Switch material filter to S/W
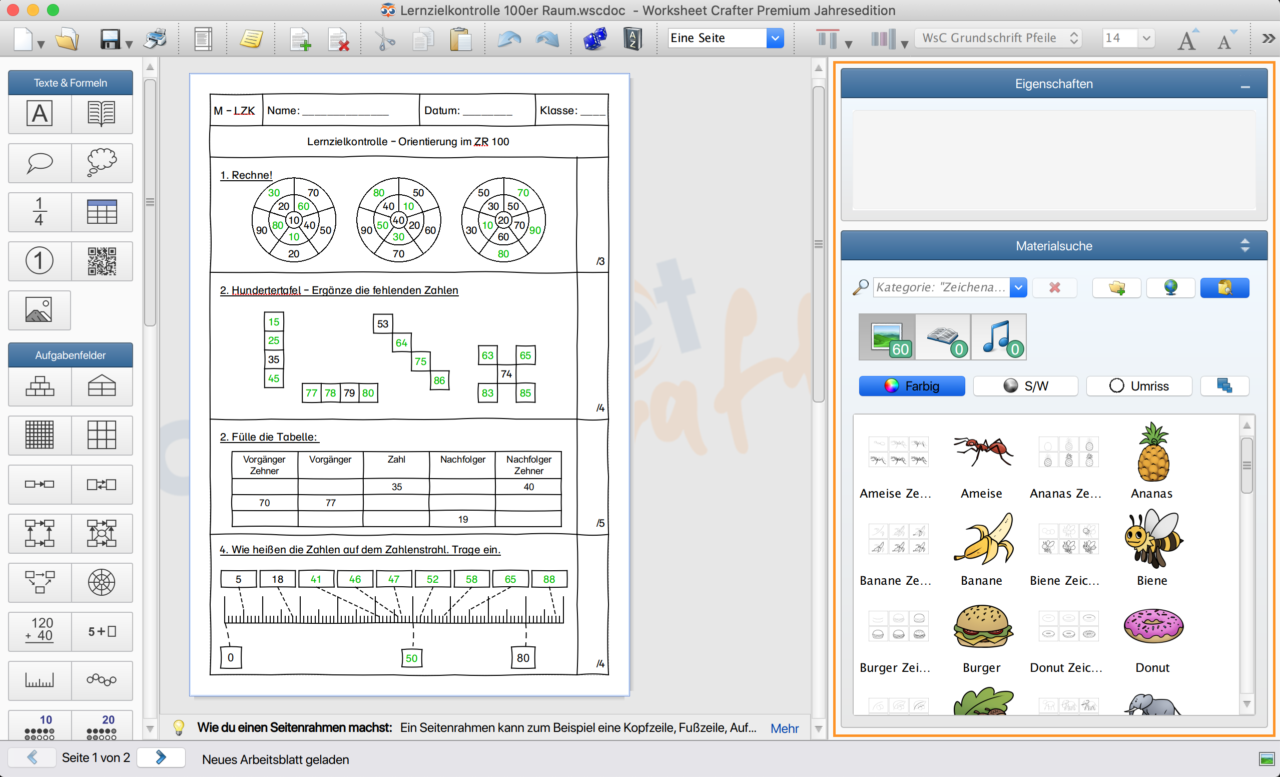 pos(1025,386)
